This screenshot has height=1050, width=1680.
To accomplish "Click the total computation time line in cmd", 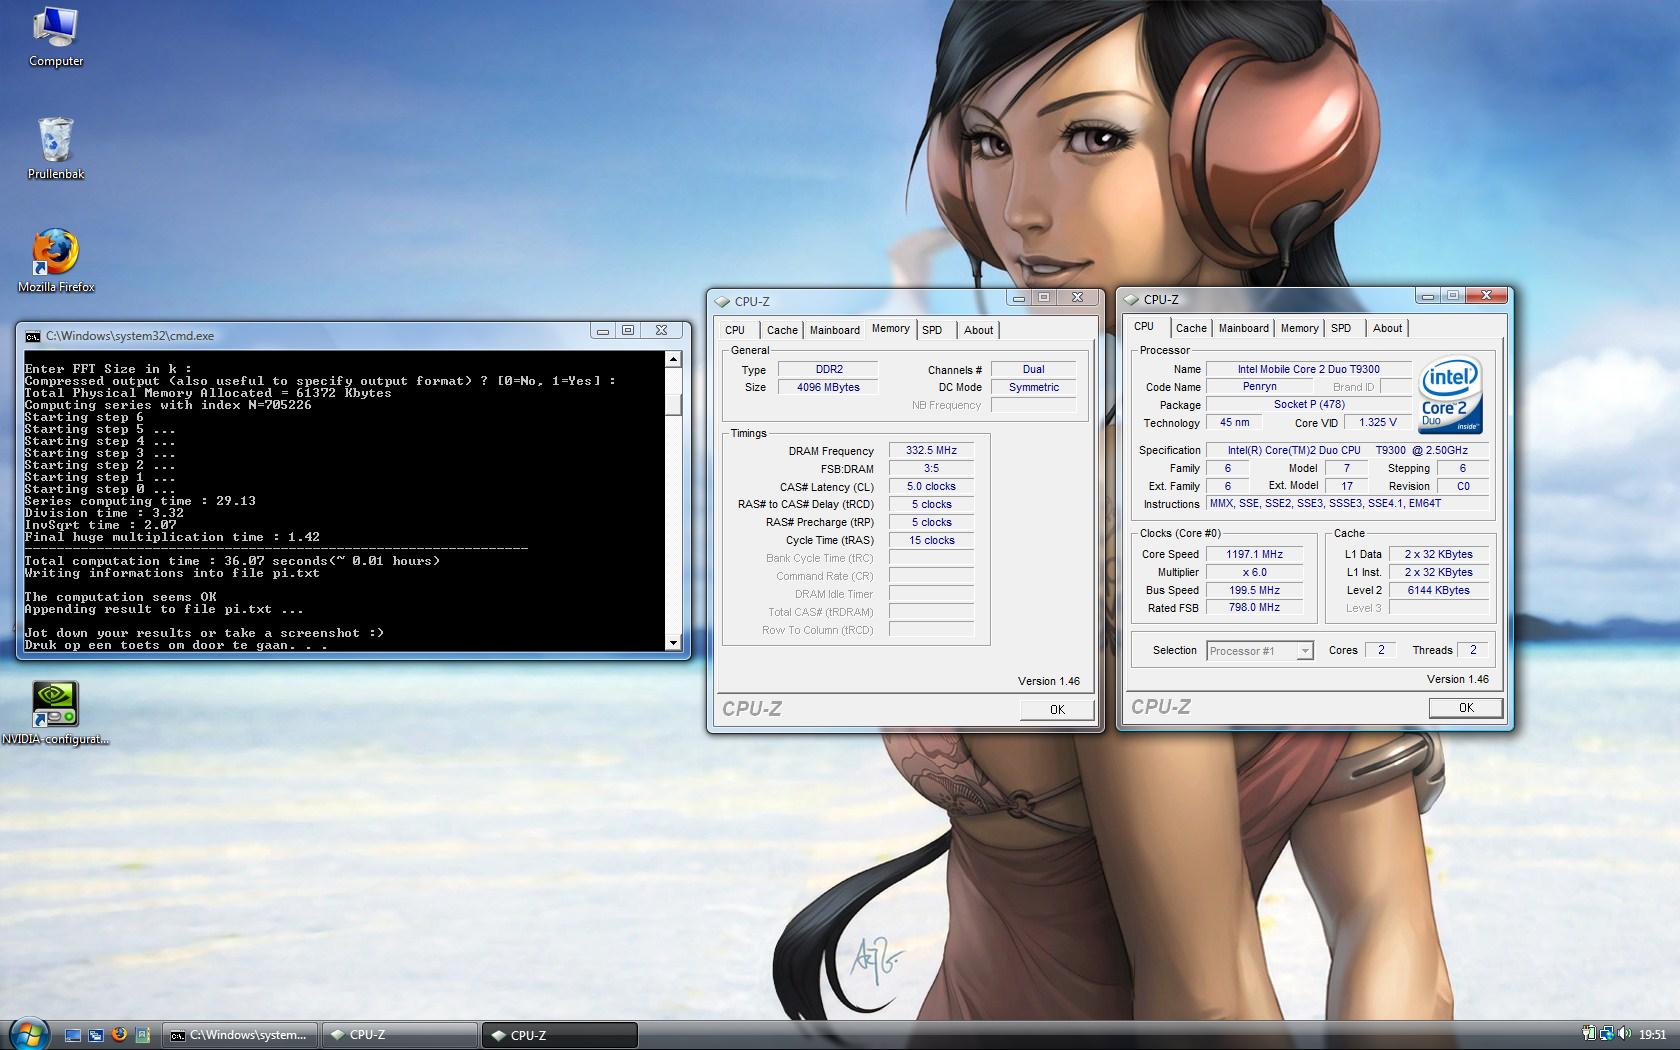I will (x=232, y=561).
